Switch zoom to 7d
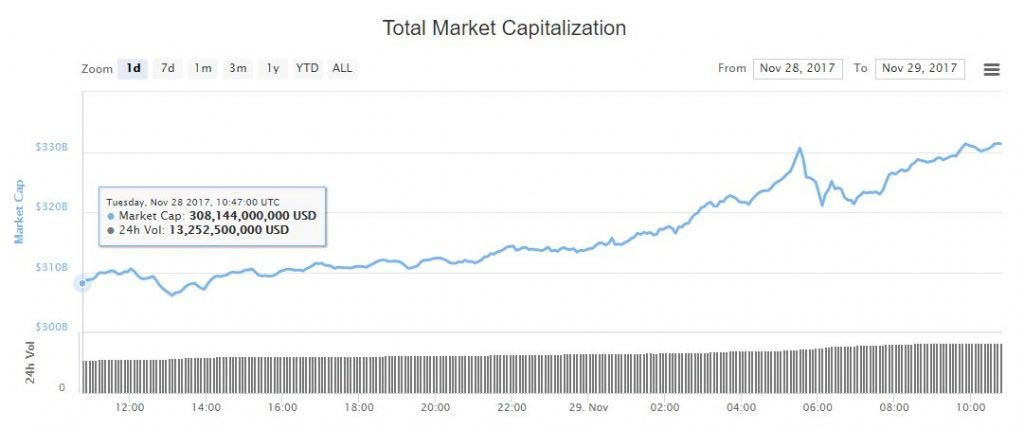The image size is (1024, 429). click(168, 68)
